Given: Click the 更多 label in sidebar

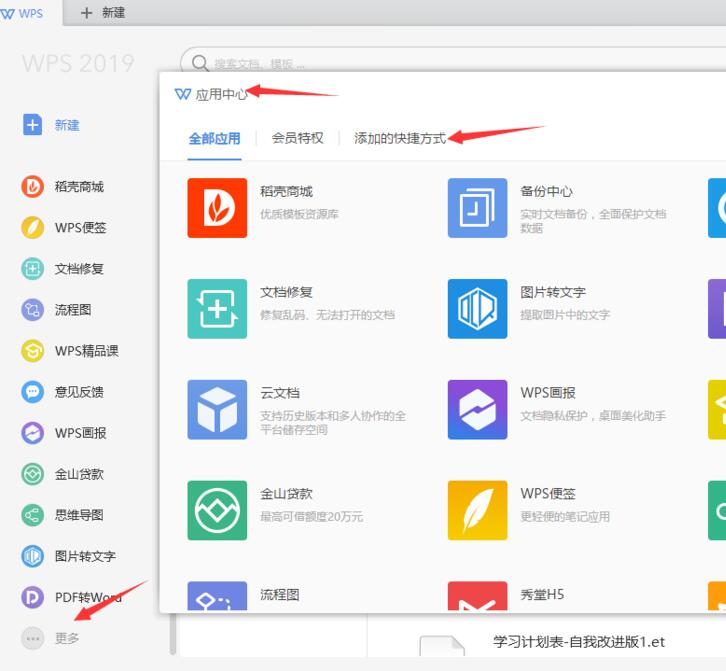Looking at the screenshot, I should 67,639.
